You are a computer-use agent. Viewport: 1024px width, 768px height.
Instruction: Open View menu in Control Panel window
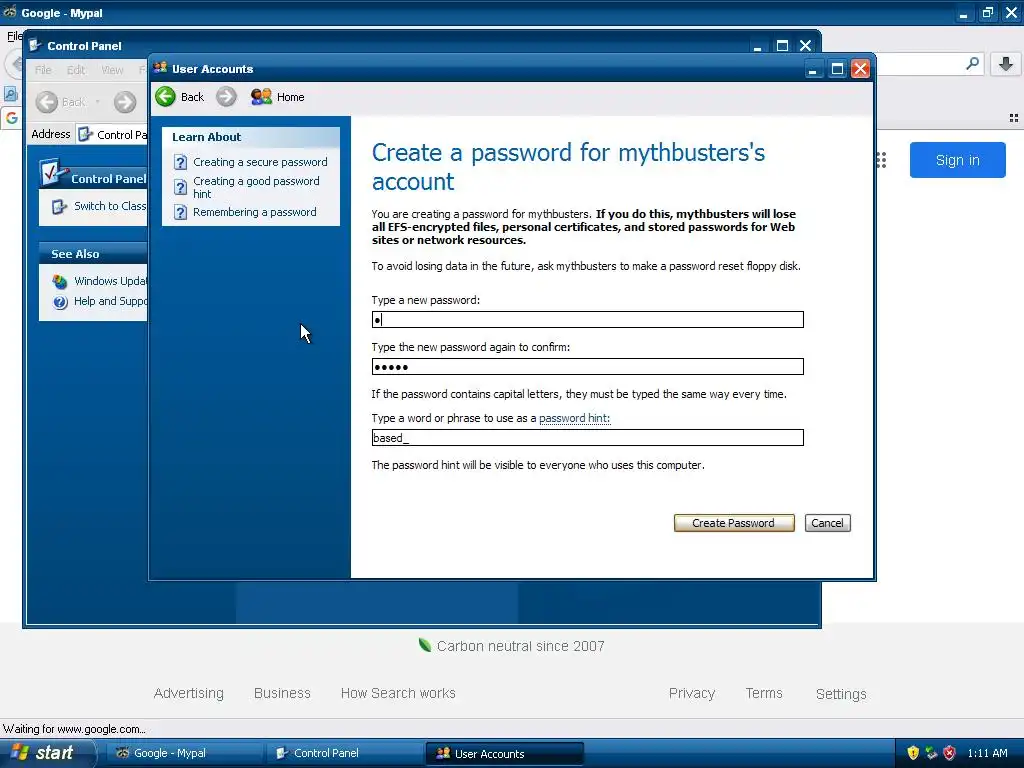112,70
